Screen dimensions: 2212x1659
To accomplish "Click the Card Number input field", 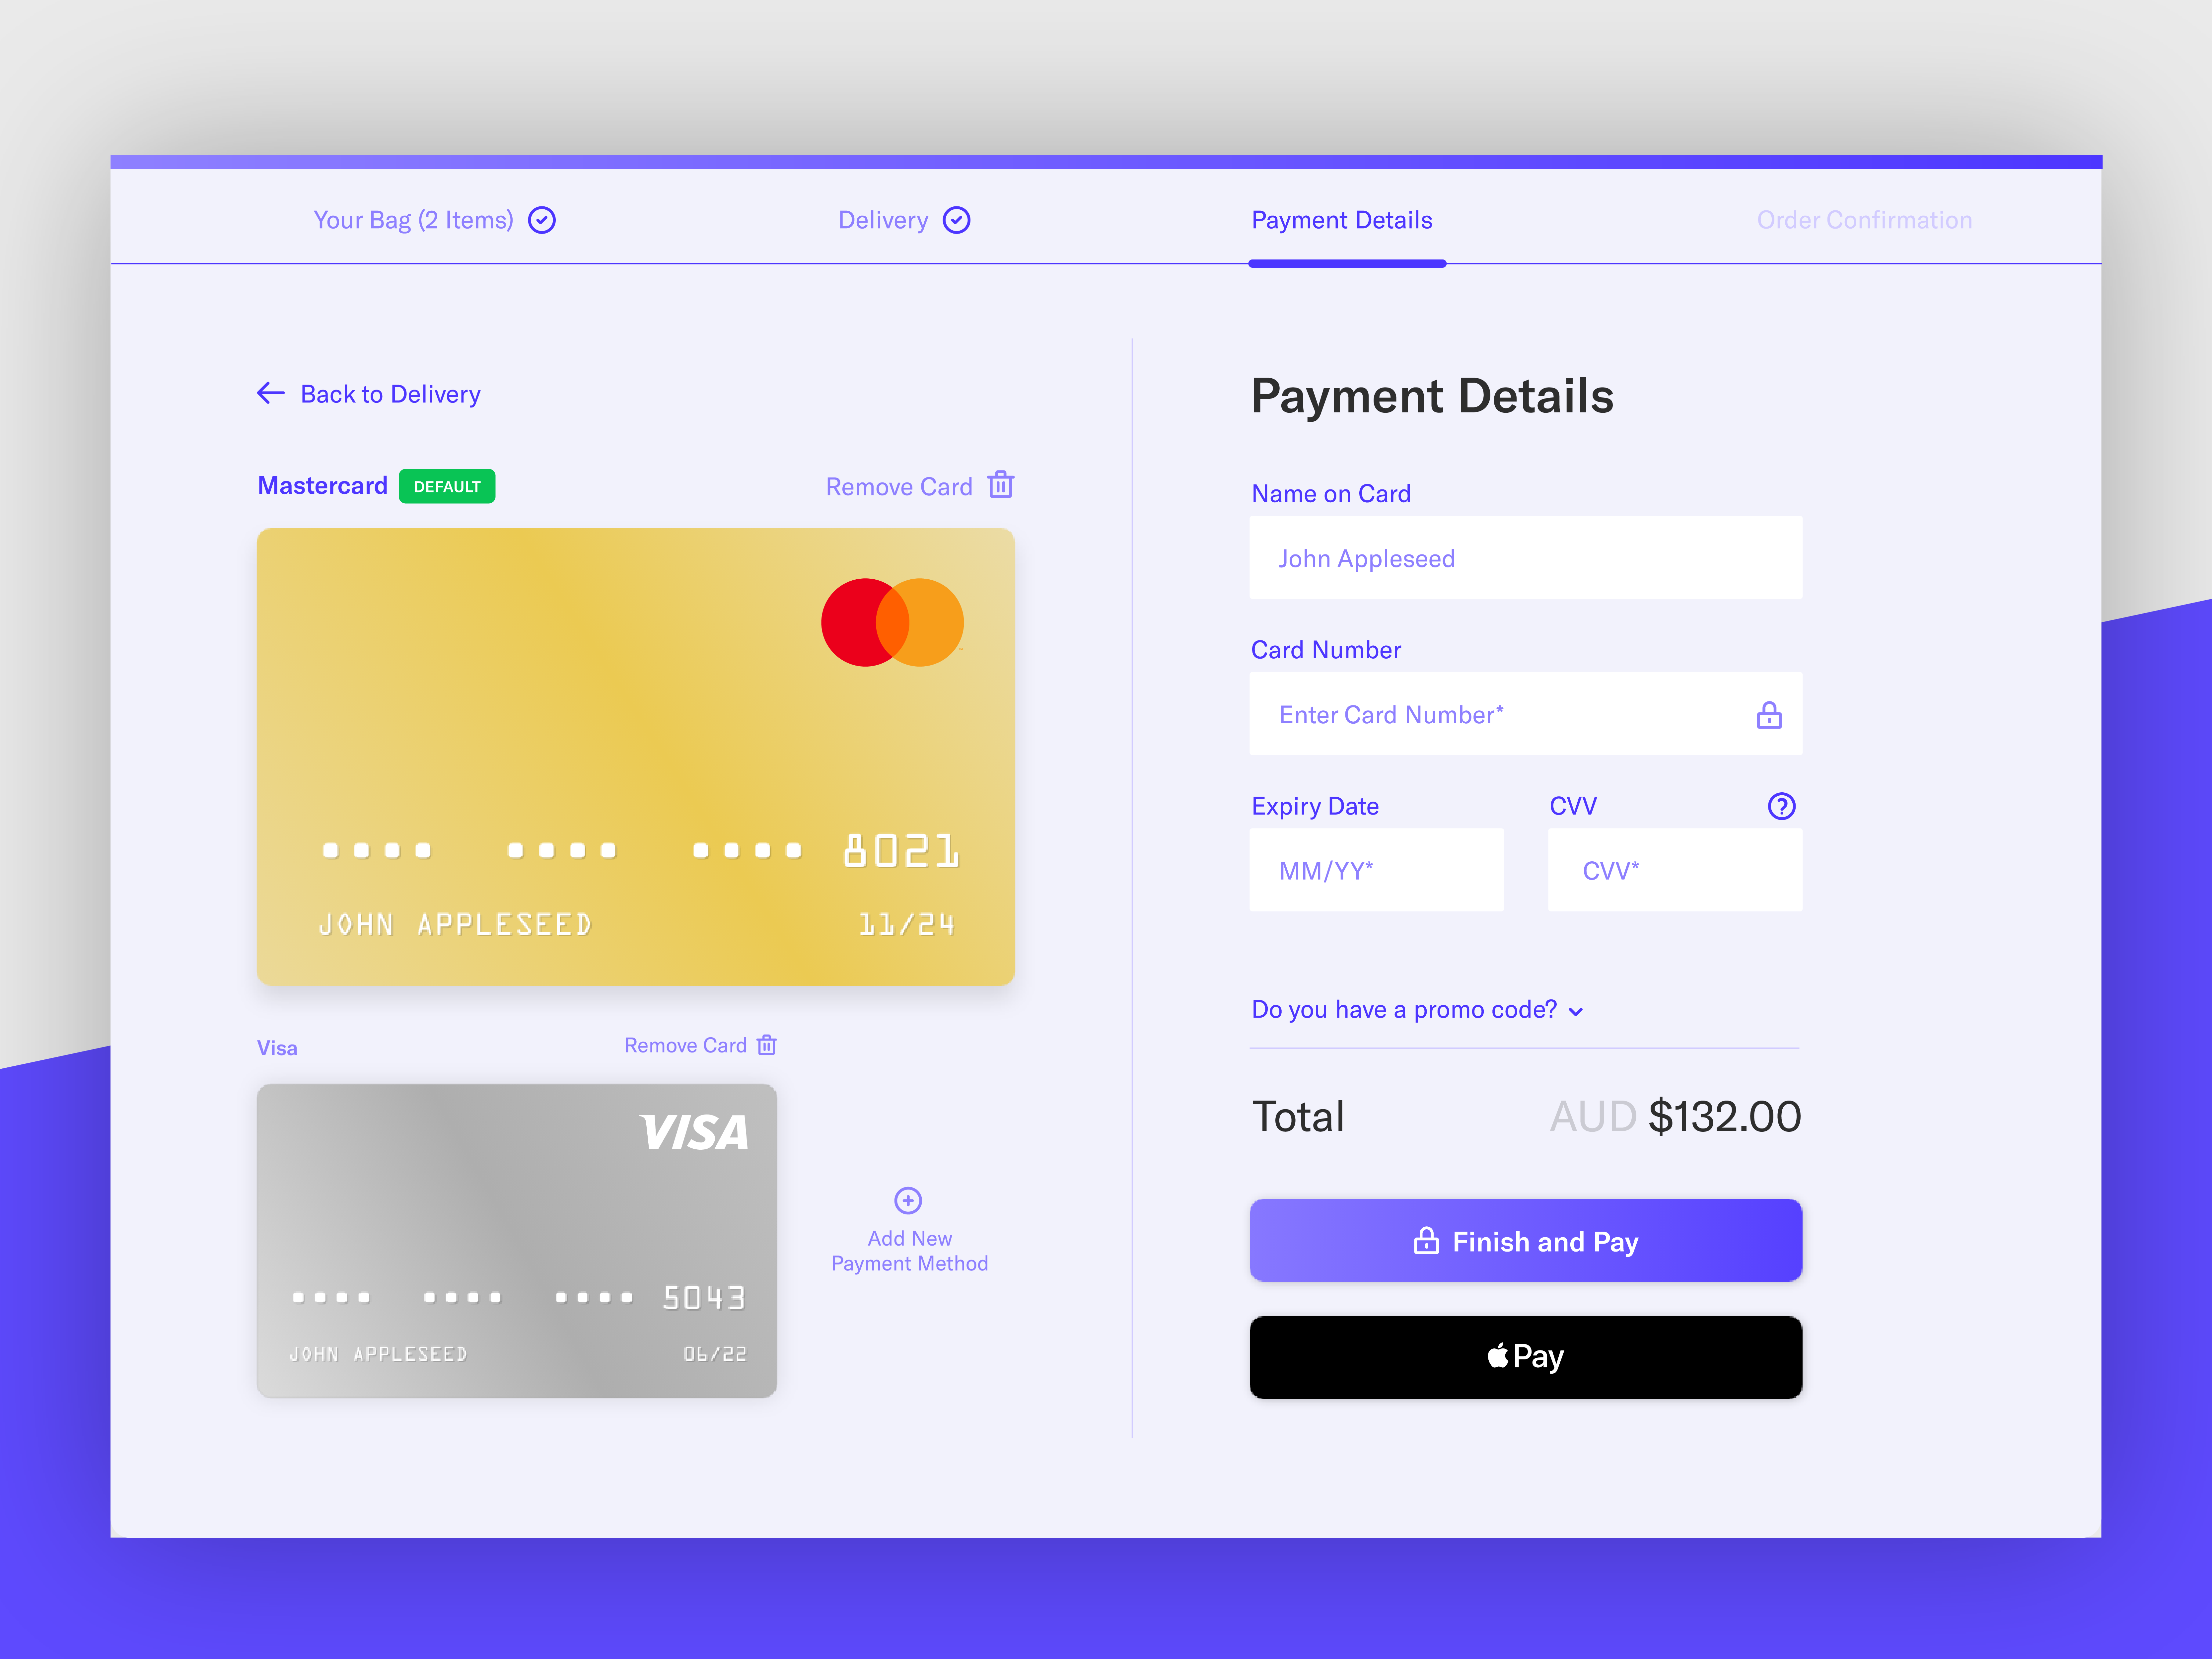I will point(1524,714).
